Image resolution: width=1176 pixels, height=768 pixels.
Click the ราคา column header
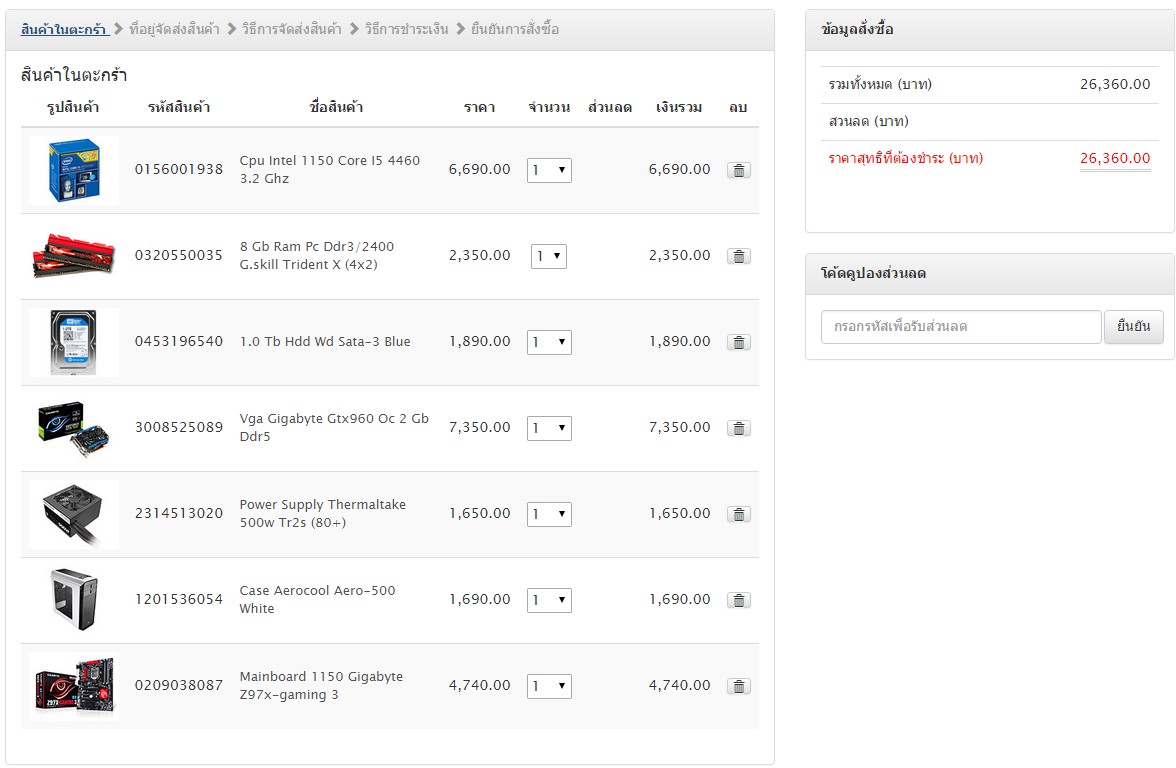pos(479,107)
